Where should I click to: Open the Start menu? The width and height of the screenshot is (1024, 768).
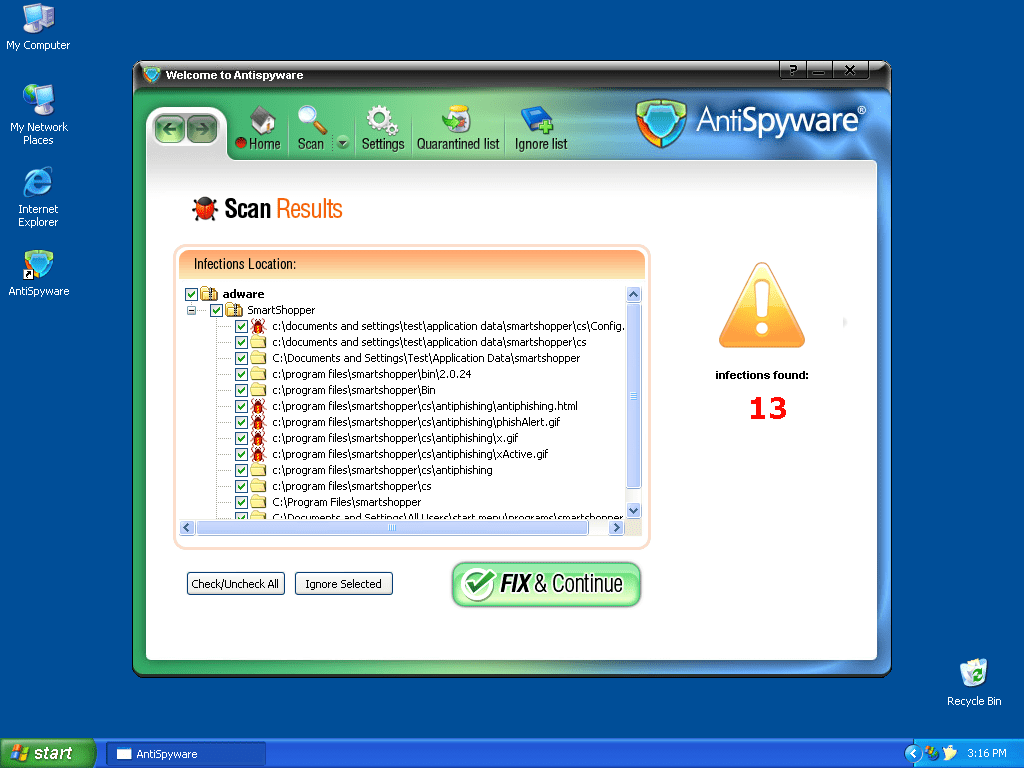[x=47, y=752]
